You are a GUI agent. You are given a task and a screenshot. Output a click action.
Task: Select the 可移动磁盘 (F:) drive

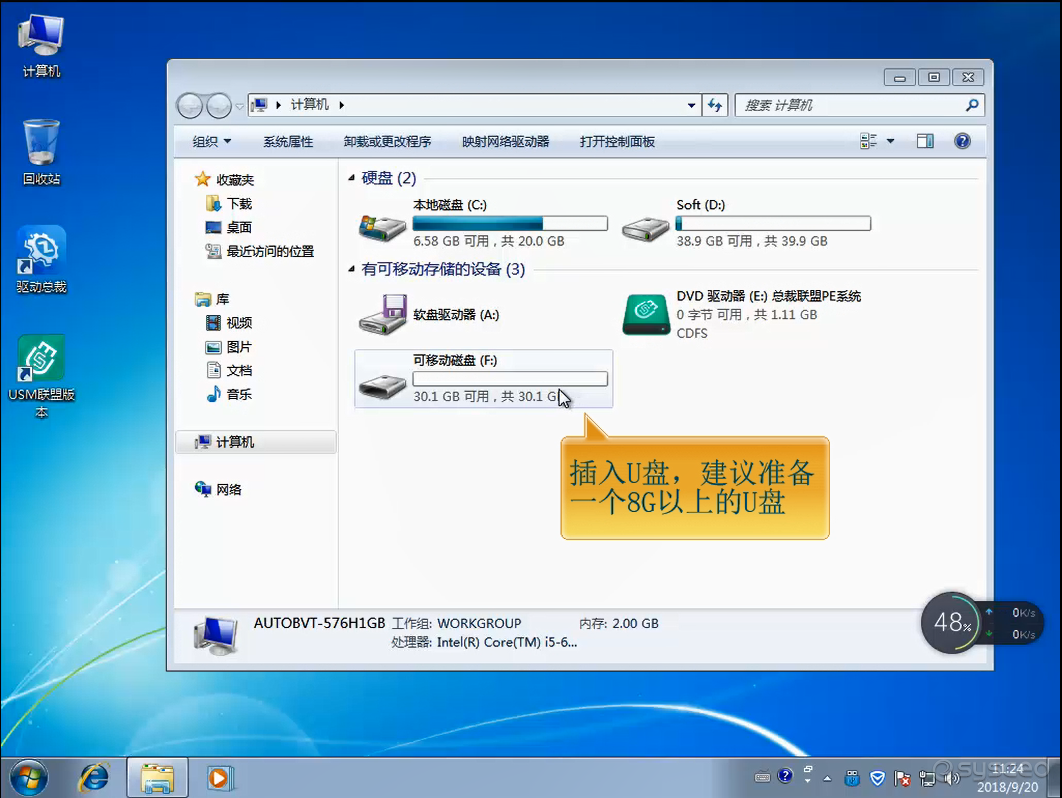click(484, 379)
